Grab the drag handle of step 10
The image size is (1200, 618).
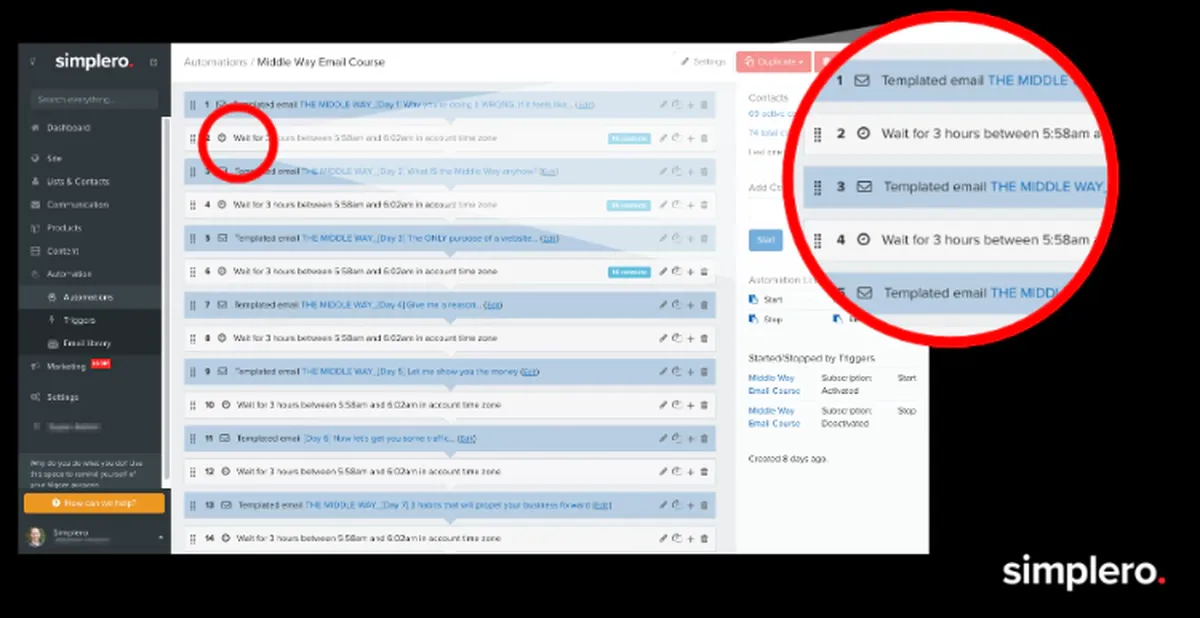click(x=193, y=405)
